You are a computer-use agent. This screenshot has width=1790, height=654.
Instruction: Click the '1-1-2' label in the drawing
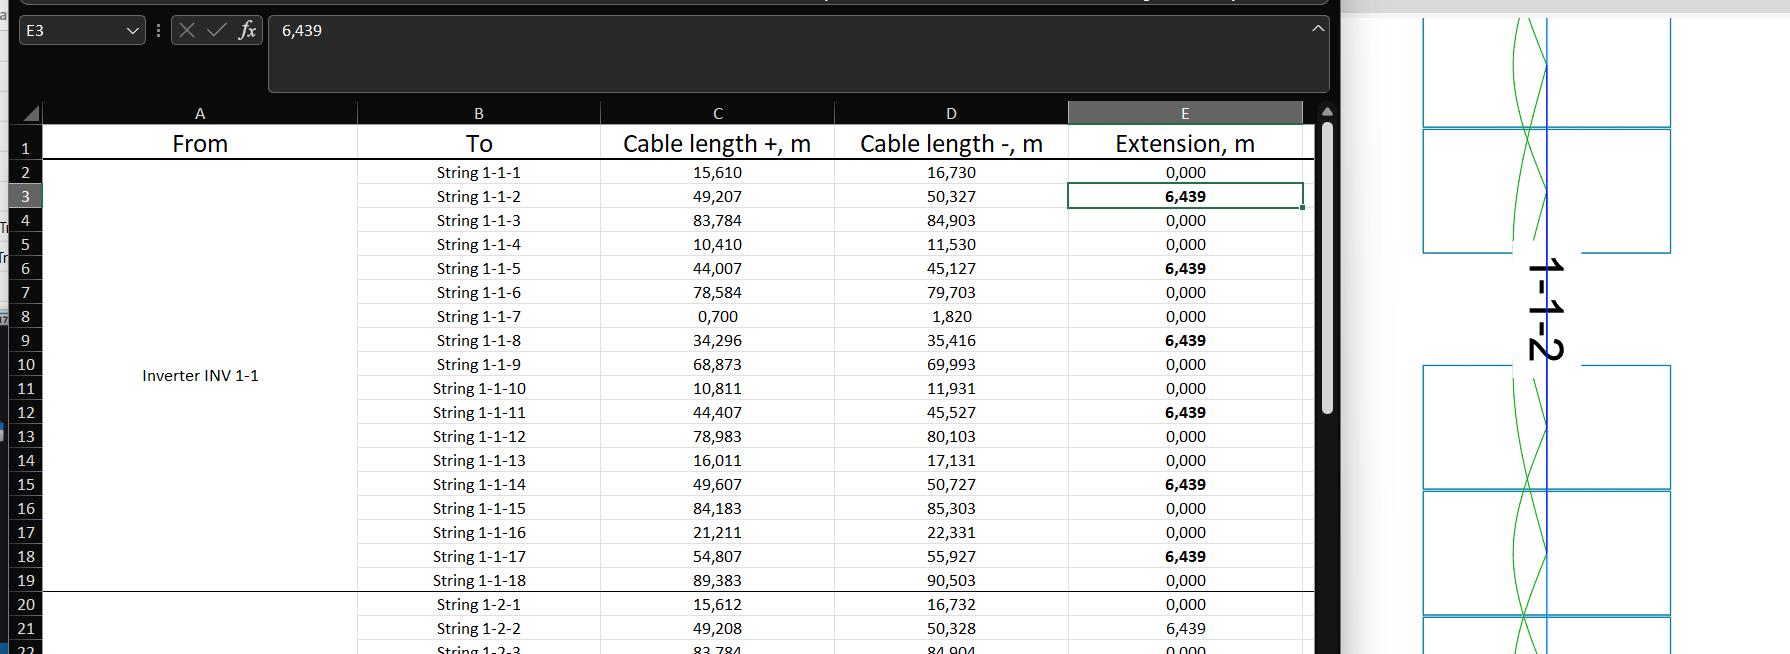point(1546,309)
